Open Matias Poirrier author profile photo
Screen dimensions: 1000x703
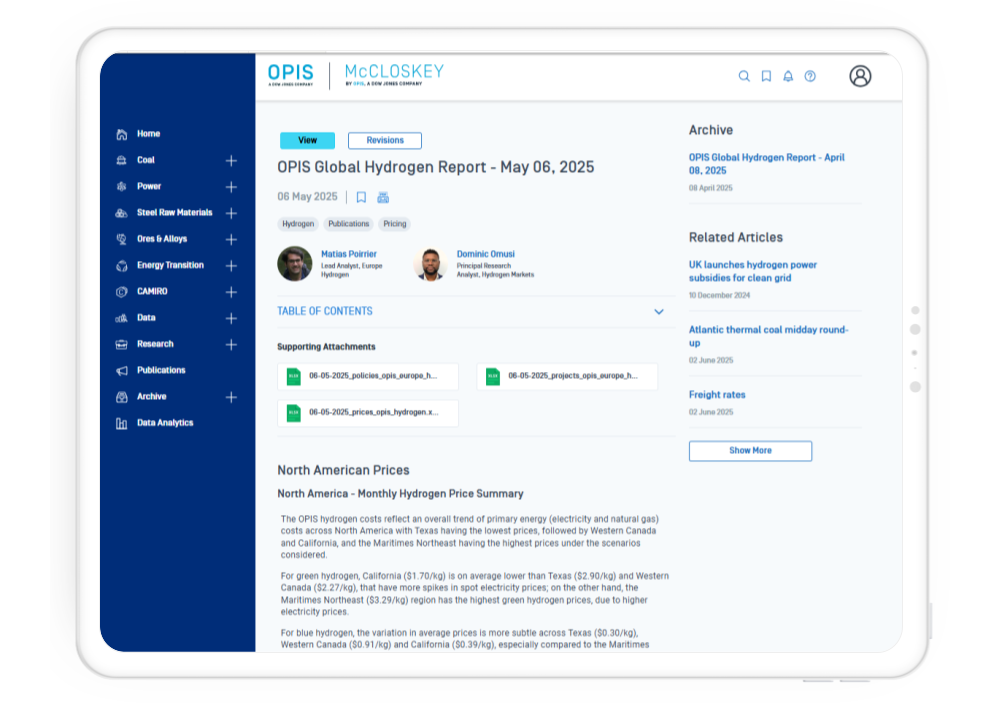[295, 264]
